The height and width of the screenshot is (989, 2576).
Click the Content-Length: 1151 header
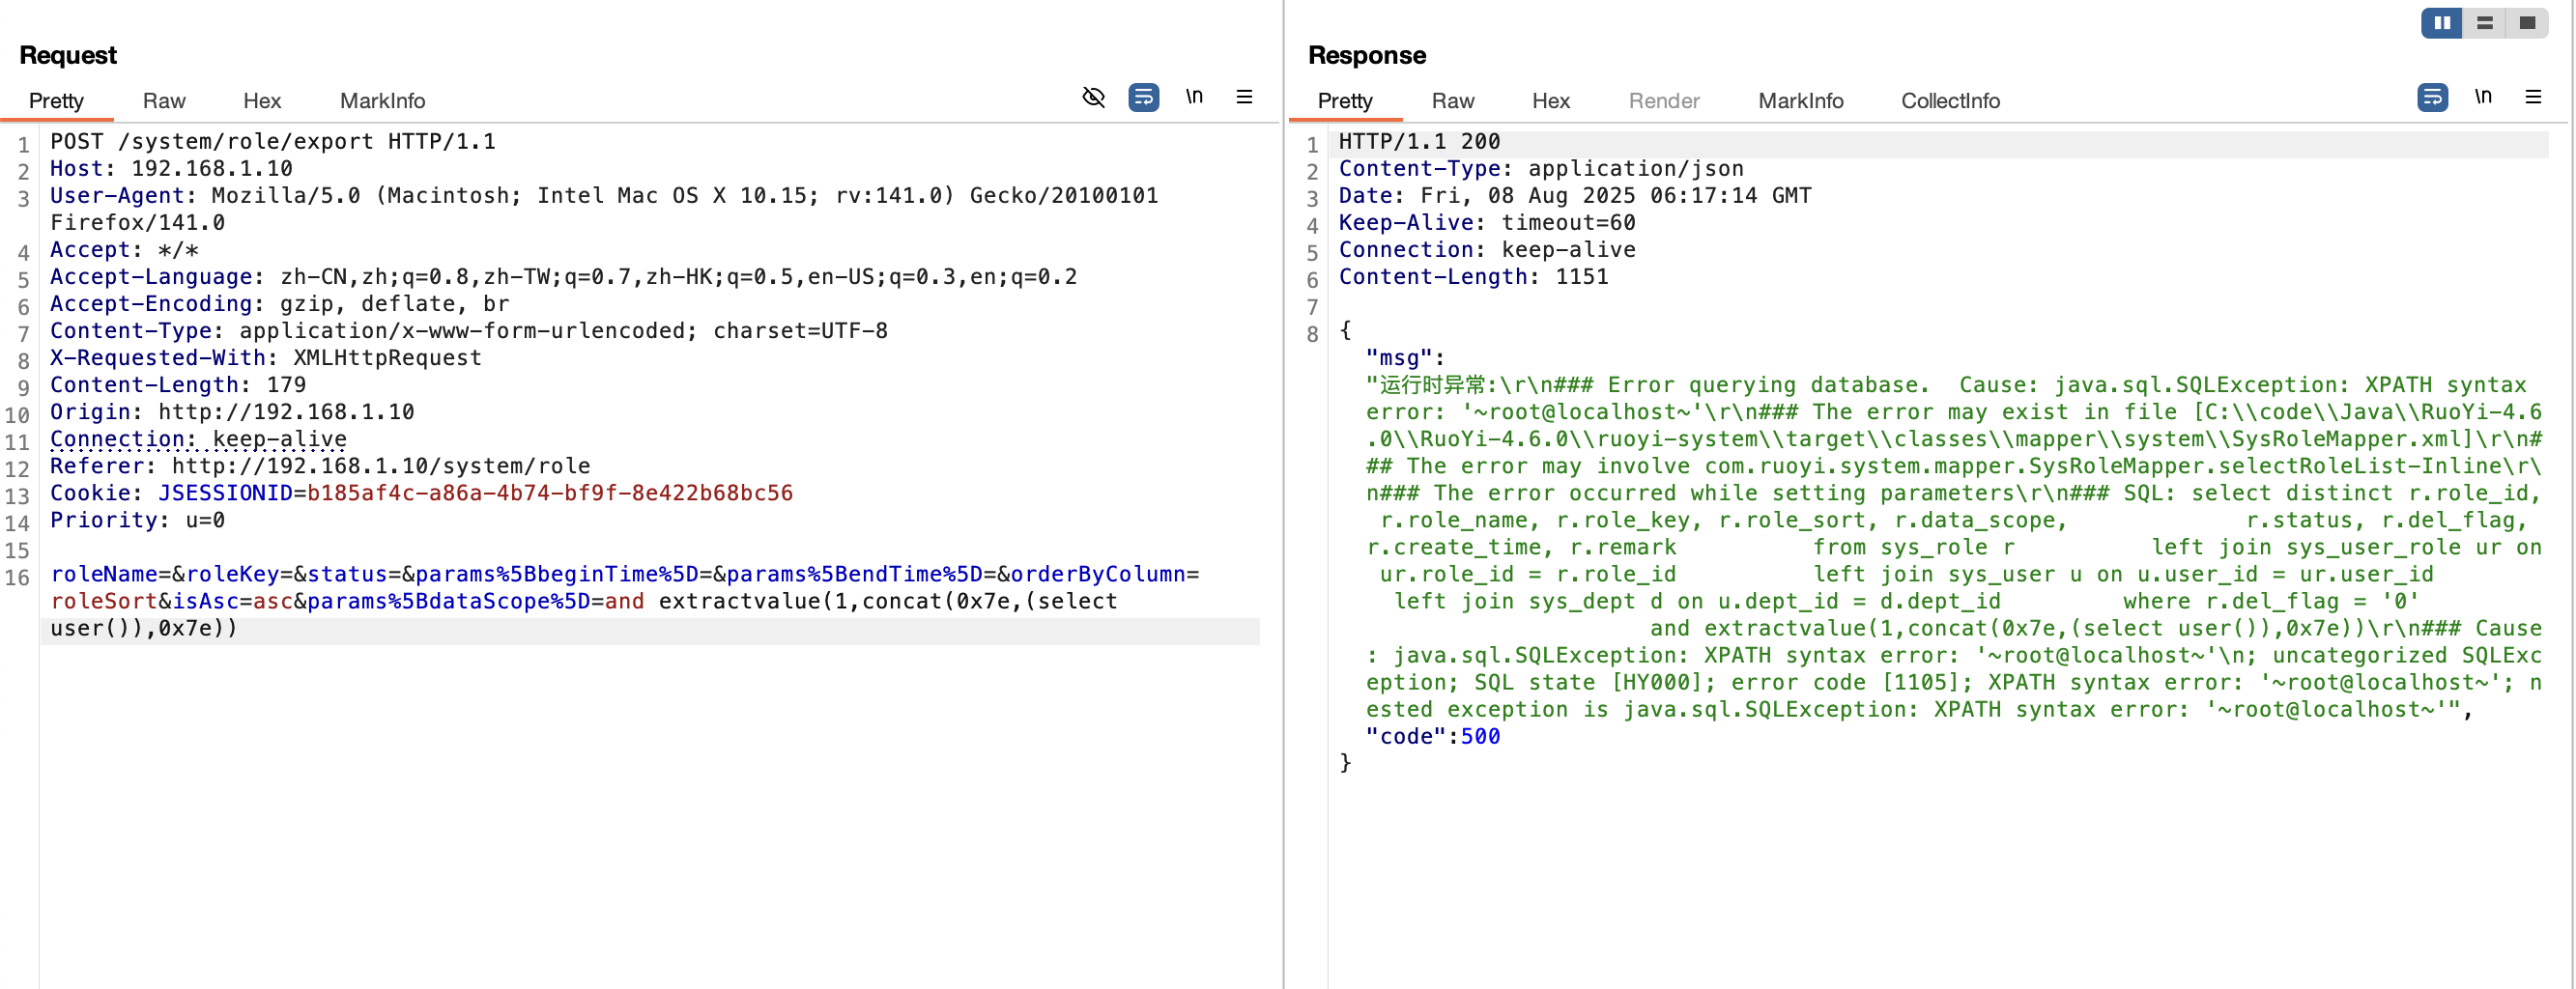coord(1474,277)
